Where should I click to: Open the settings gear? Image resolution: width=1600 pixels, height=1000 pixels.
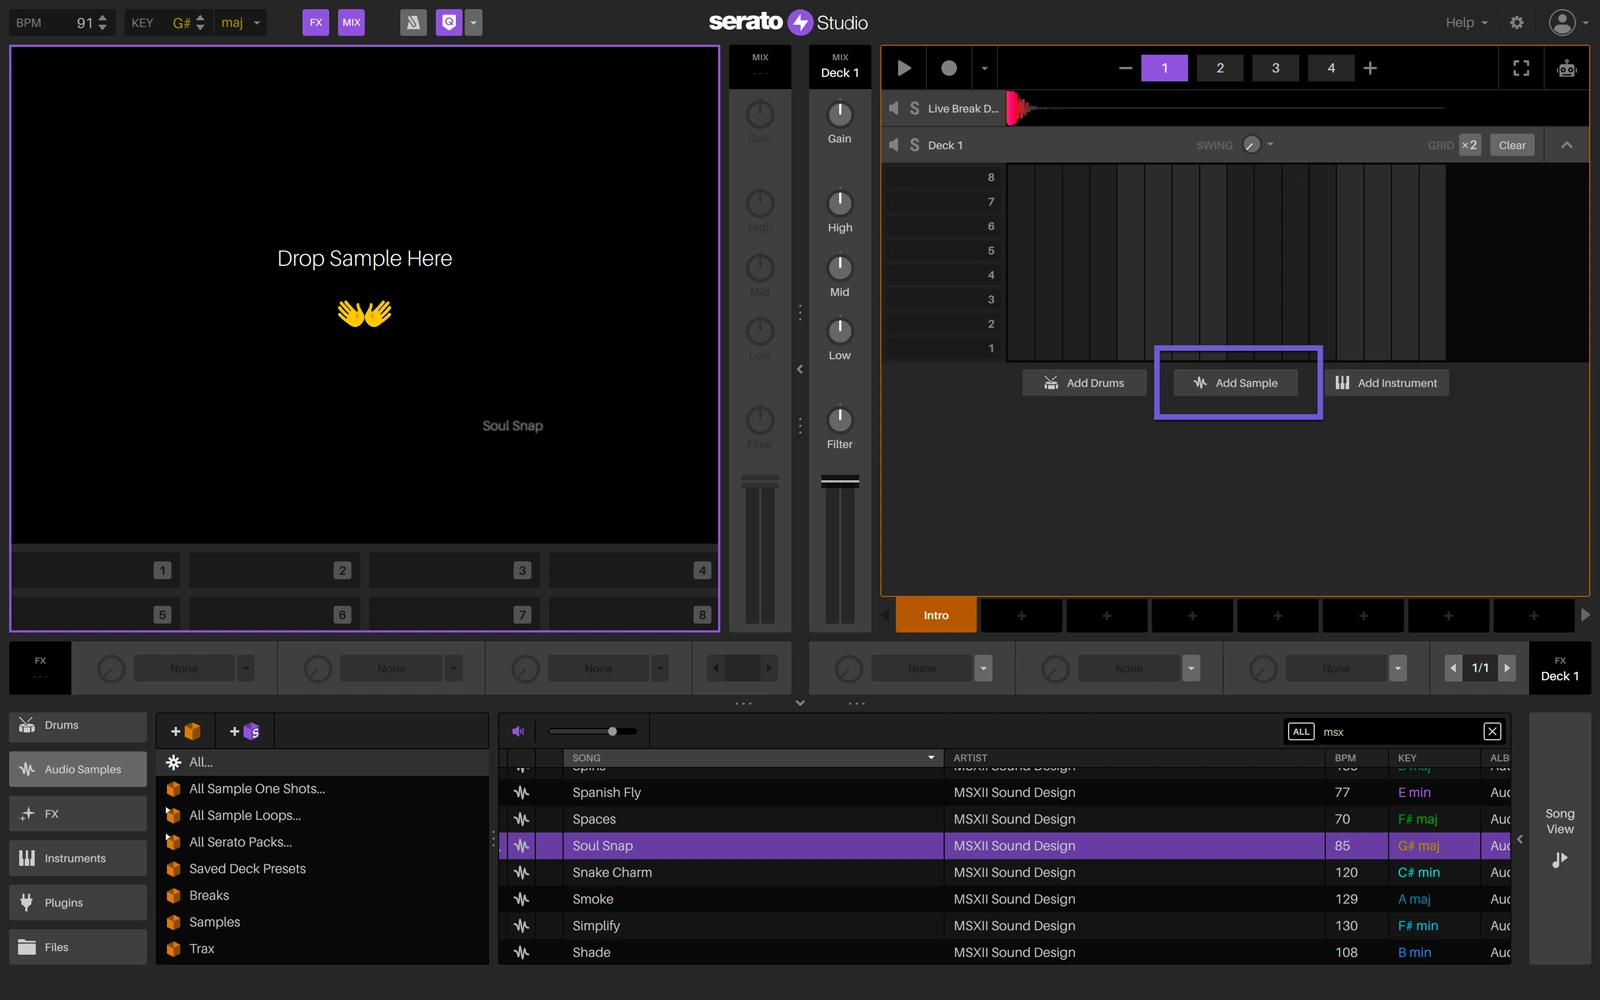(x=1517, y=22)
